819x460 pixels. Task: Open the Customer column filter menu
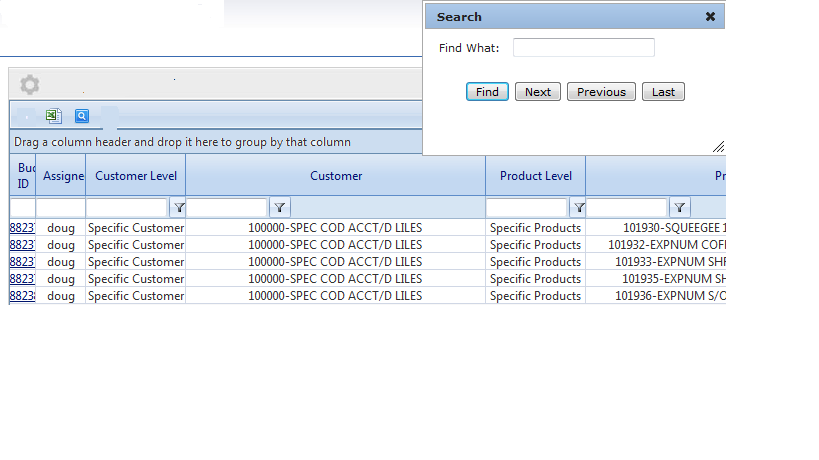[x=280, y=208]
